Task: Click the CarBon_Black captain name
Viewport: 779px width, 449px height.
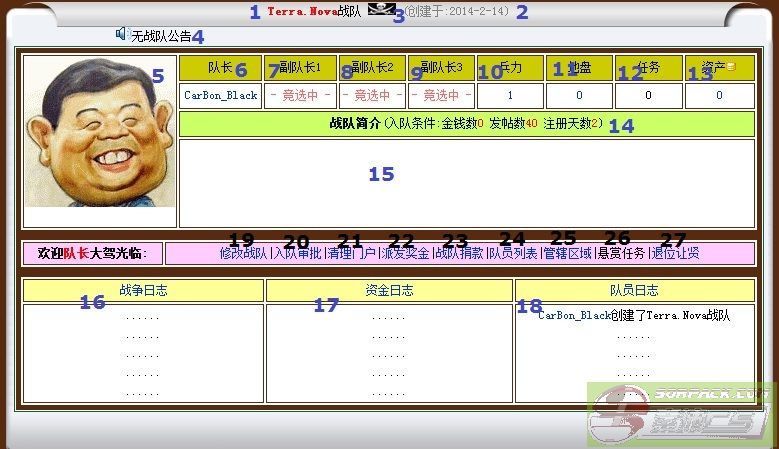Action: [x=221, y=96]
